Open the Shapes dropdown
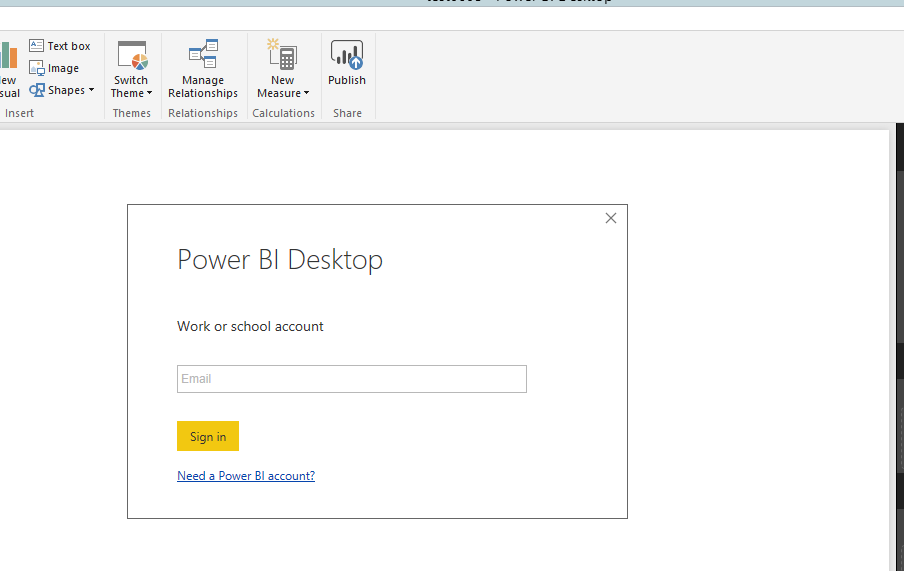This screenshot has height=571, width=904. 62,90
